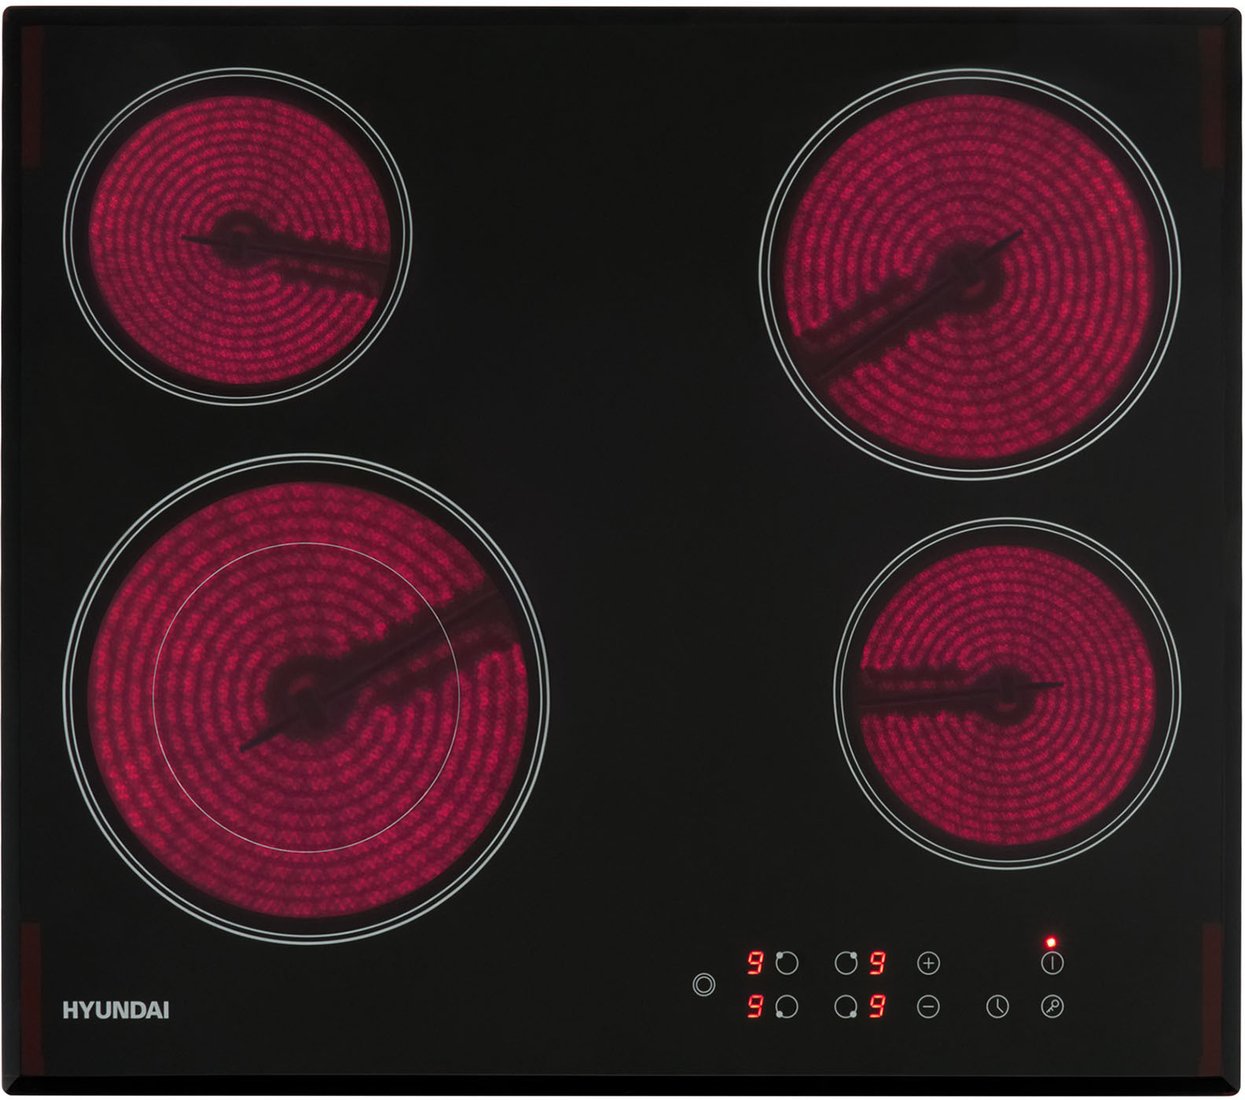Click the front-right zone's heat level display
1245x1100 pixels.
(x=878, y=1007)
